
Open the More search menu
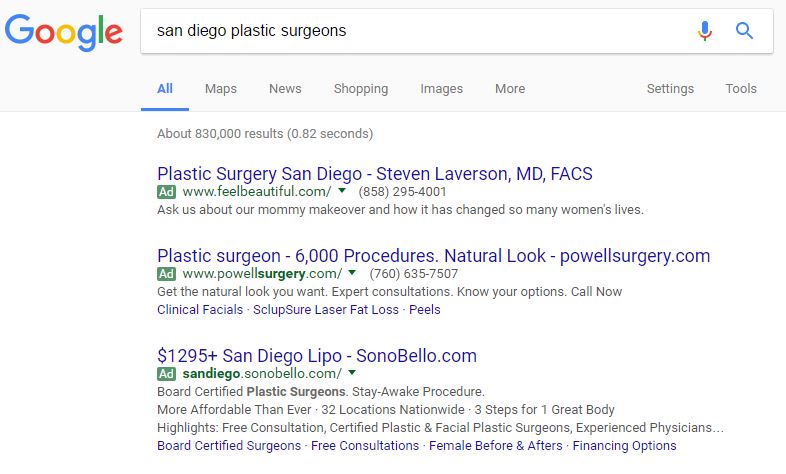click(x=510, y=89)
